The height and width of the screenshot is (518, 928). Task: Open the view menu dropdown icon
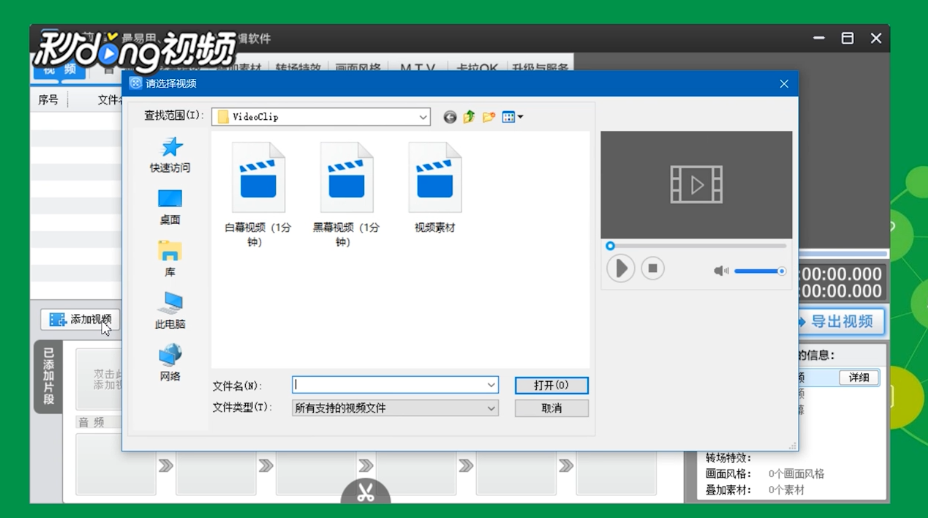click(513, 117)
